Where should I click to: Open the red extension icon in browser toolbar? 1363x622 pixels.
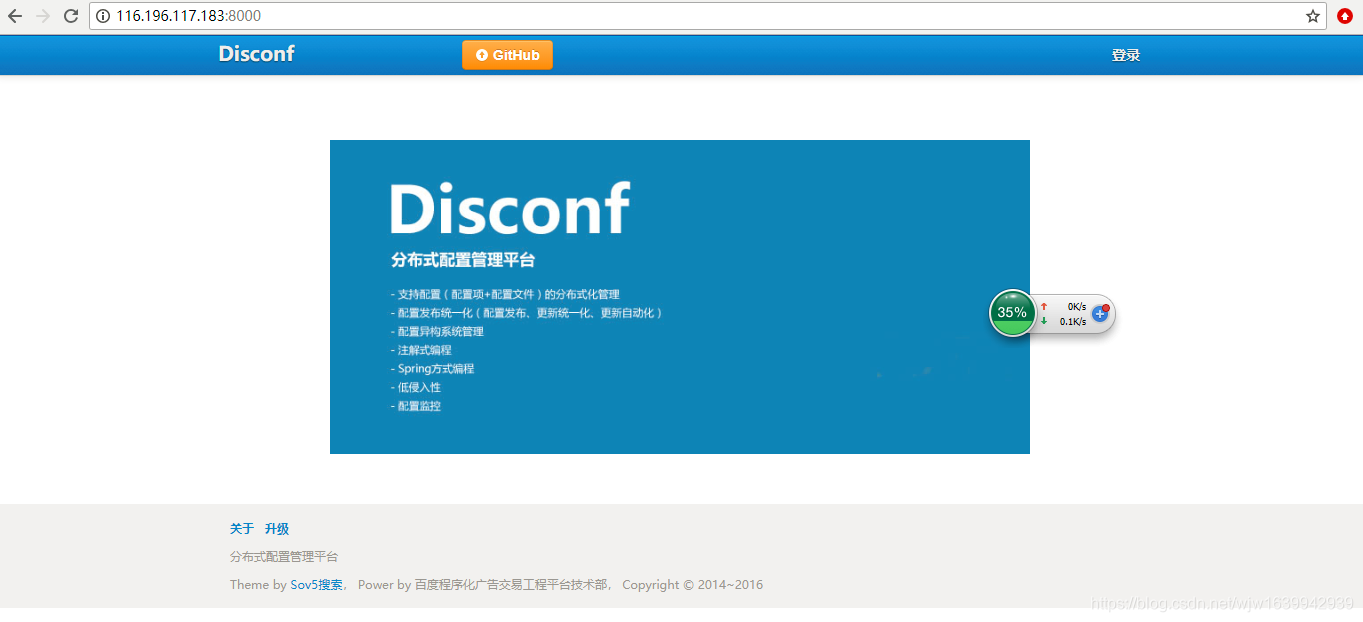(x=1345, y=16)
